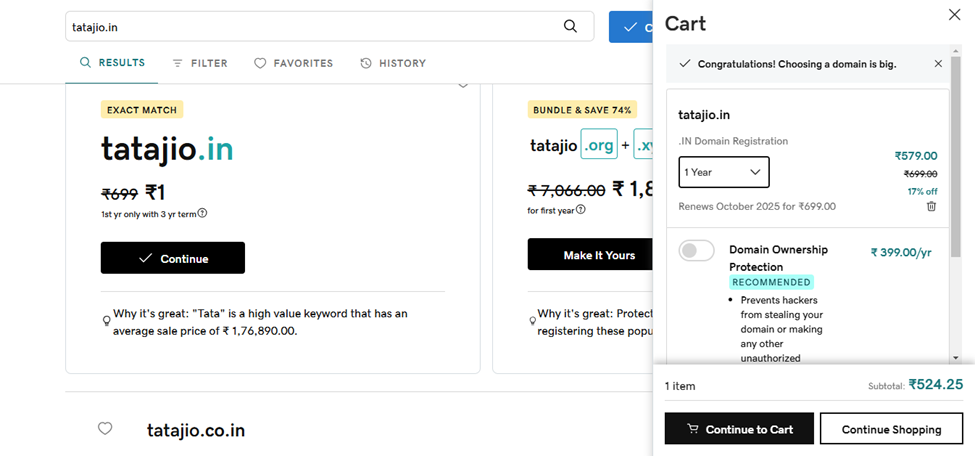The height and width of the screenshot is (456, 975).
Task: Click the '1 item' count text
Action: coord(680,386)
